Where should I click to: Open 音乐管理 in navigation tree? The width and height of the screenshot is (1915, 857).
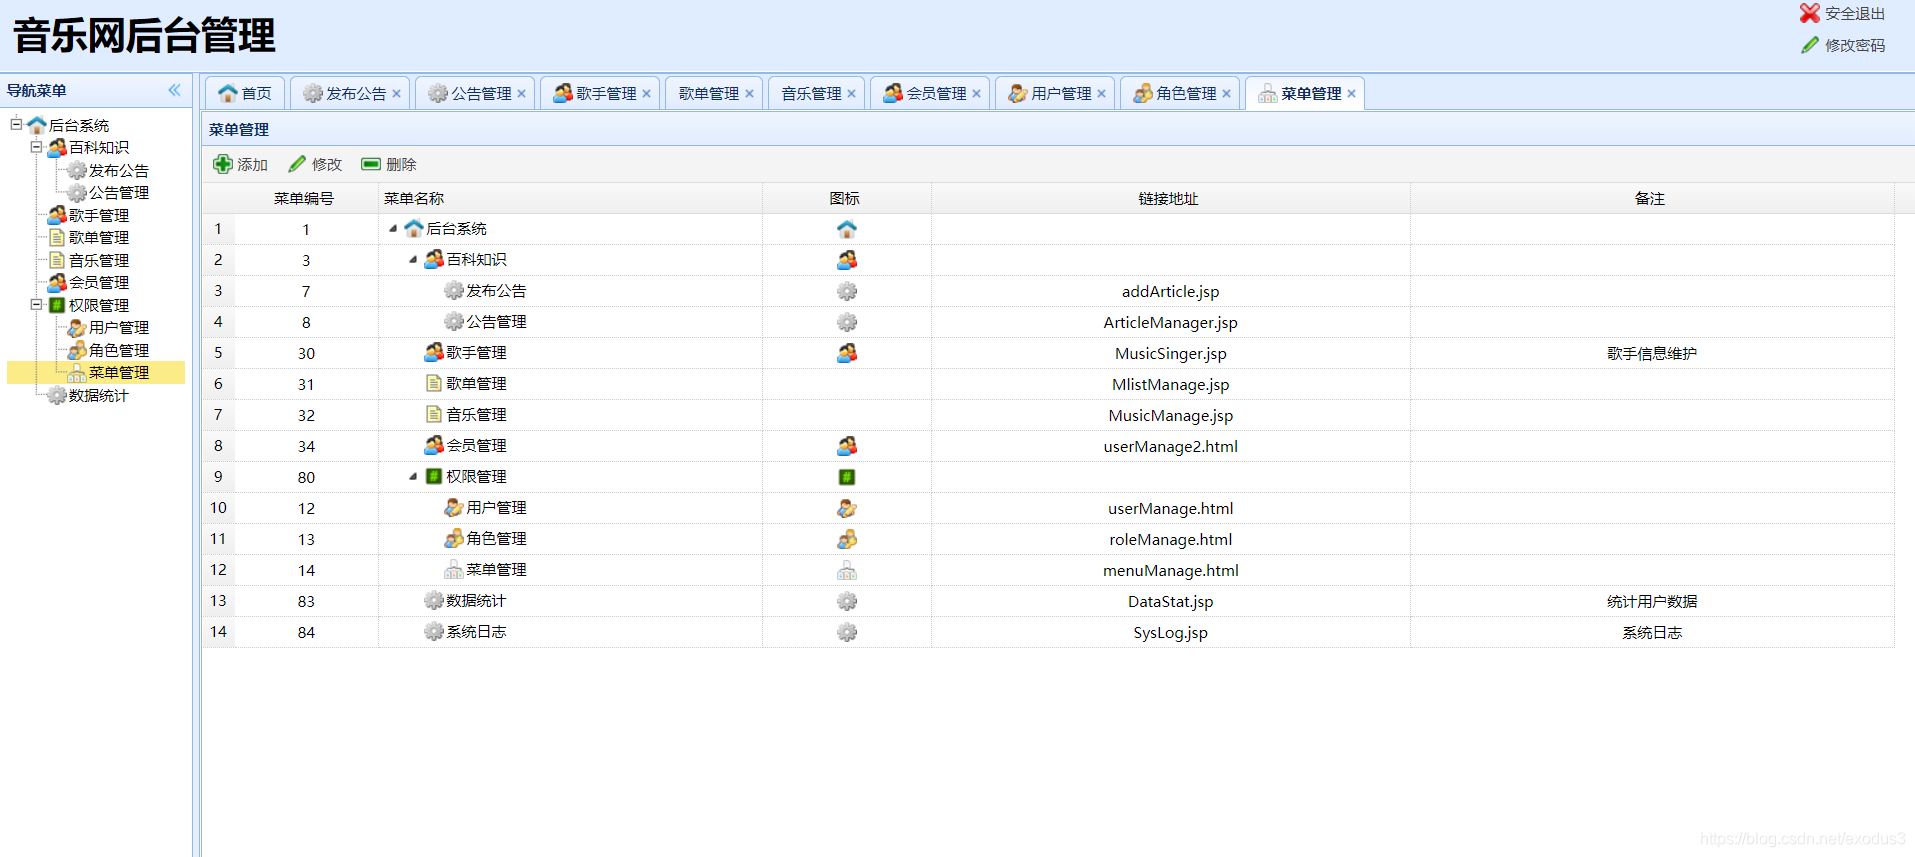[99, 260]
